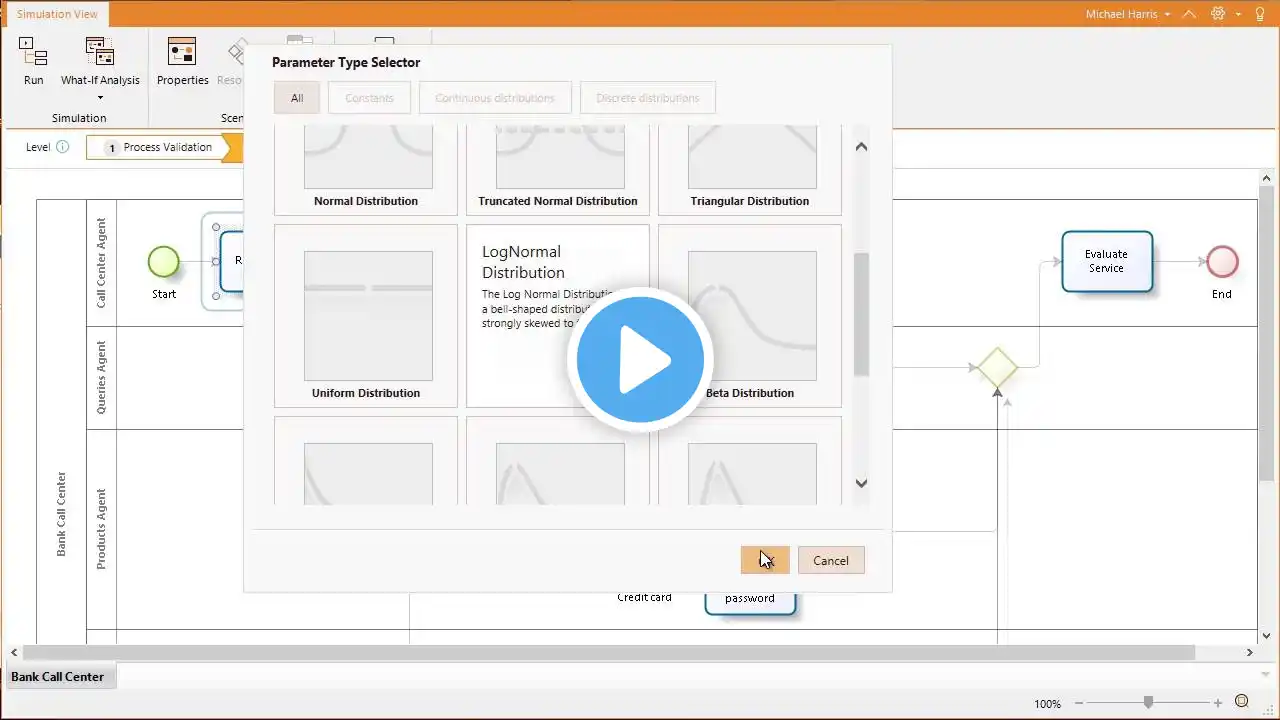Click the Queries Agent lane label
The image size is (1280, 720).
[101, 377]
